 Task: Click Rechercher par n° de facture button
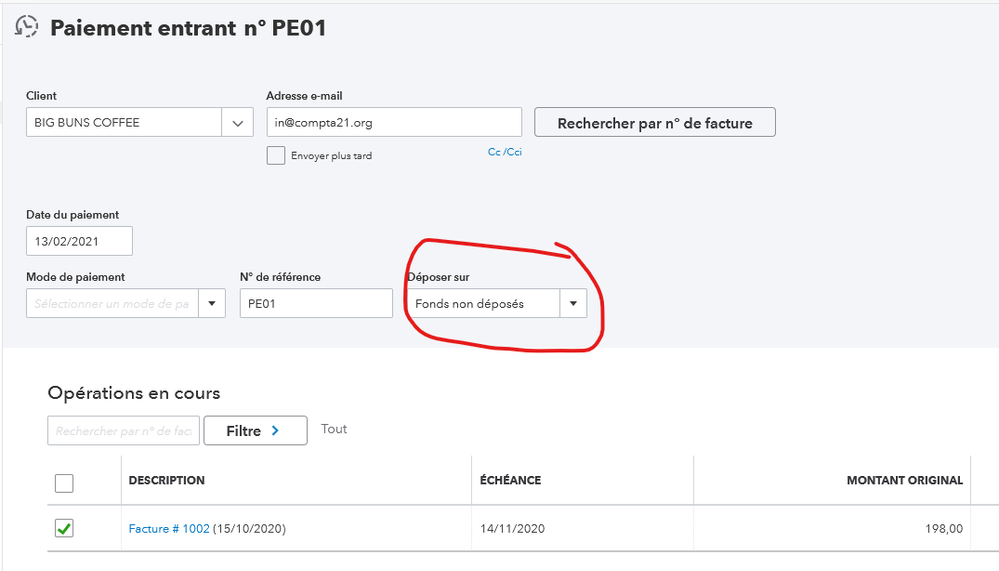tap(655, 122)
